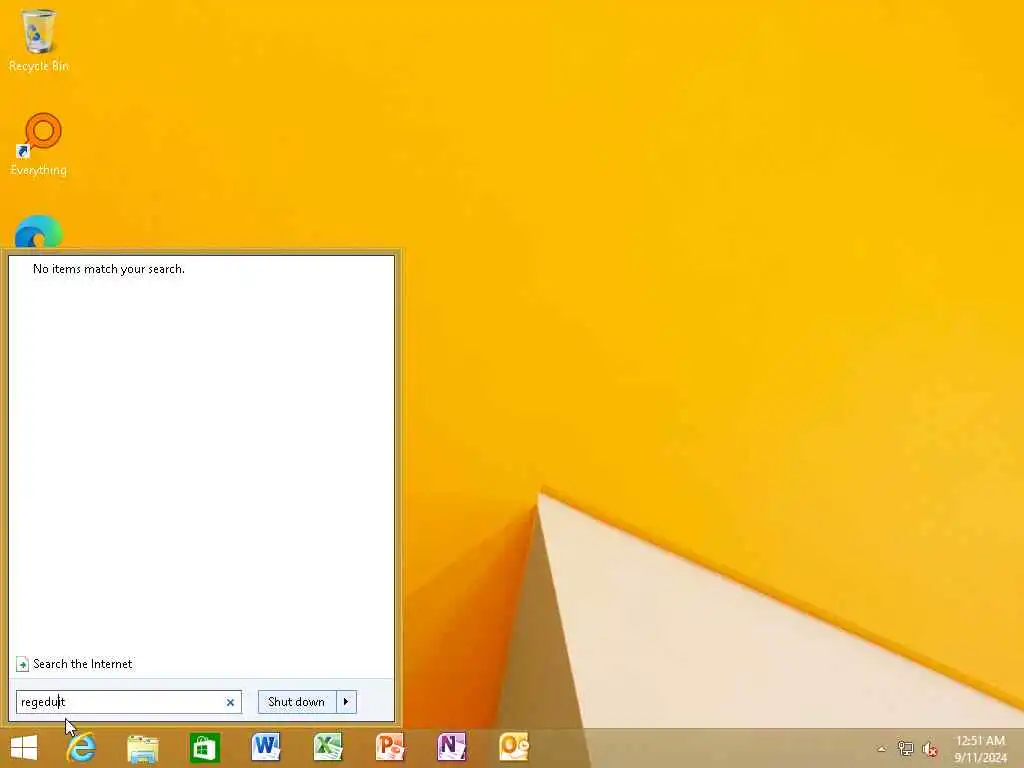The width and height of the screenshot is (1024, 768).
Task: Click the Shut down button
Action: coord(296,702)
